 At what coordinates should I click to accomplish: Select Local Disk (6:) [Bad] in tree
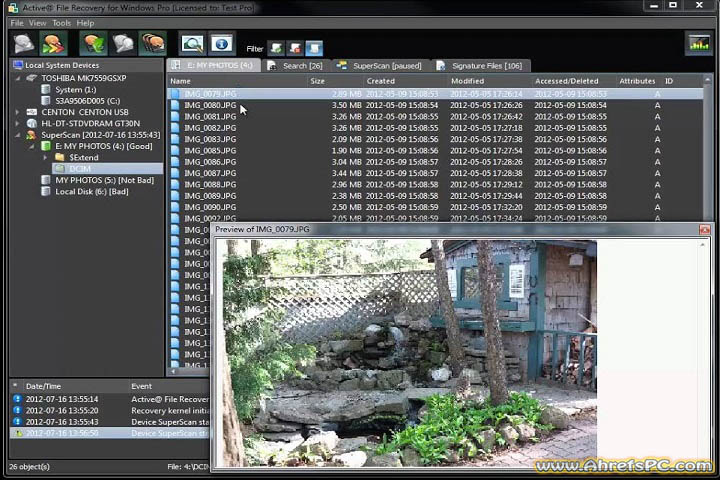pos(91,191)
